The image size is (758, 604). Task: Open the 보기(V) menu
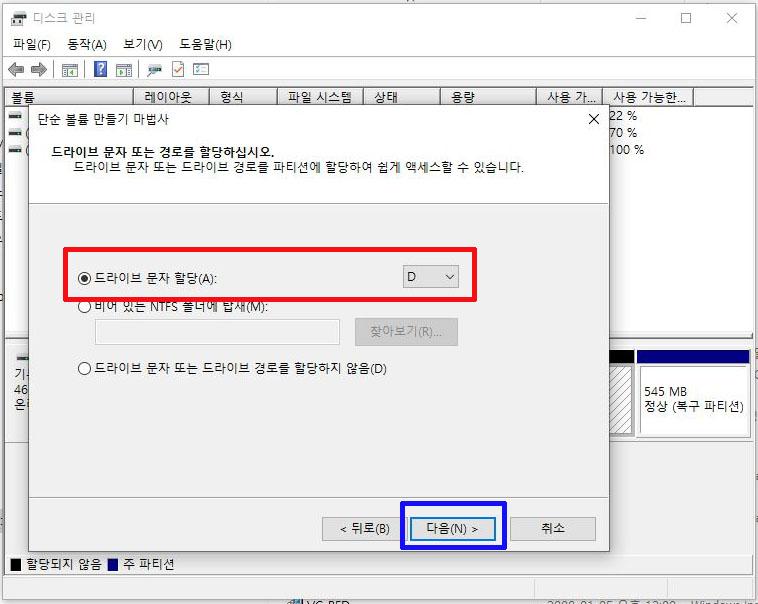[143, 44]
